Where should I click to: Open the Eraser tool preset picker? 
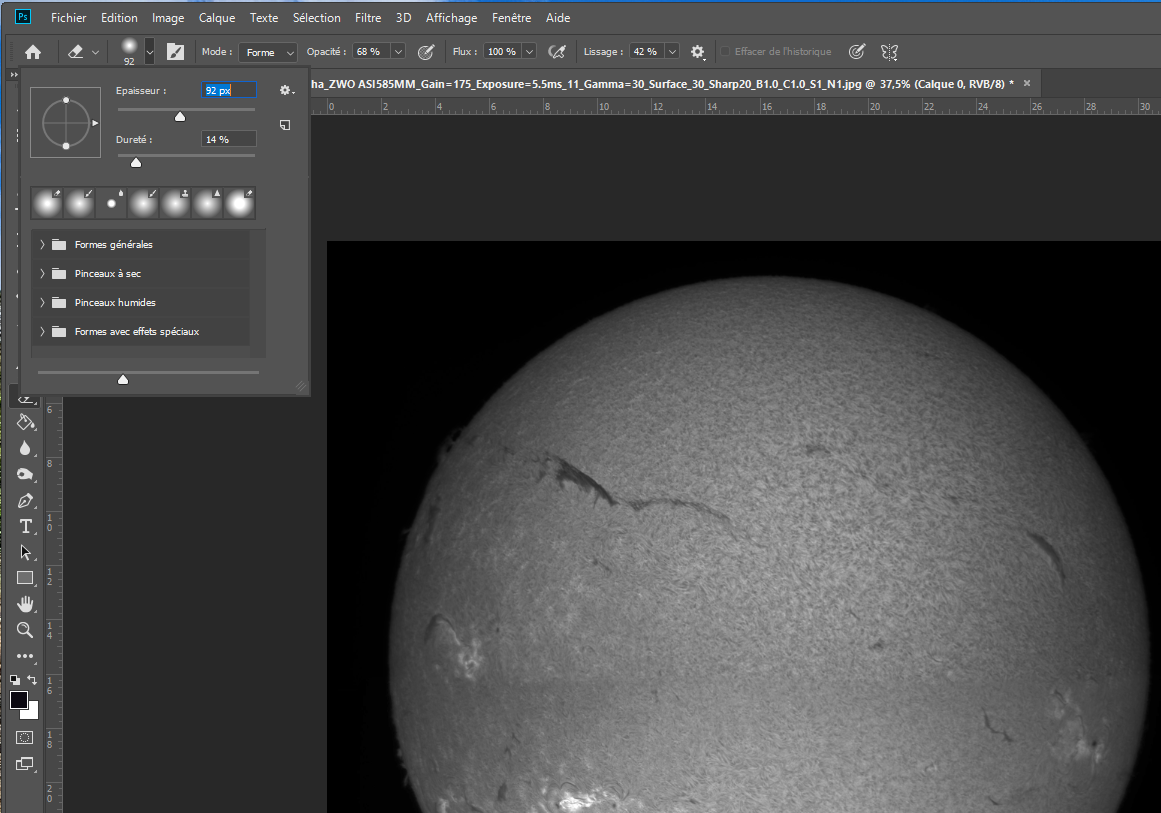[83, 52]
